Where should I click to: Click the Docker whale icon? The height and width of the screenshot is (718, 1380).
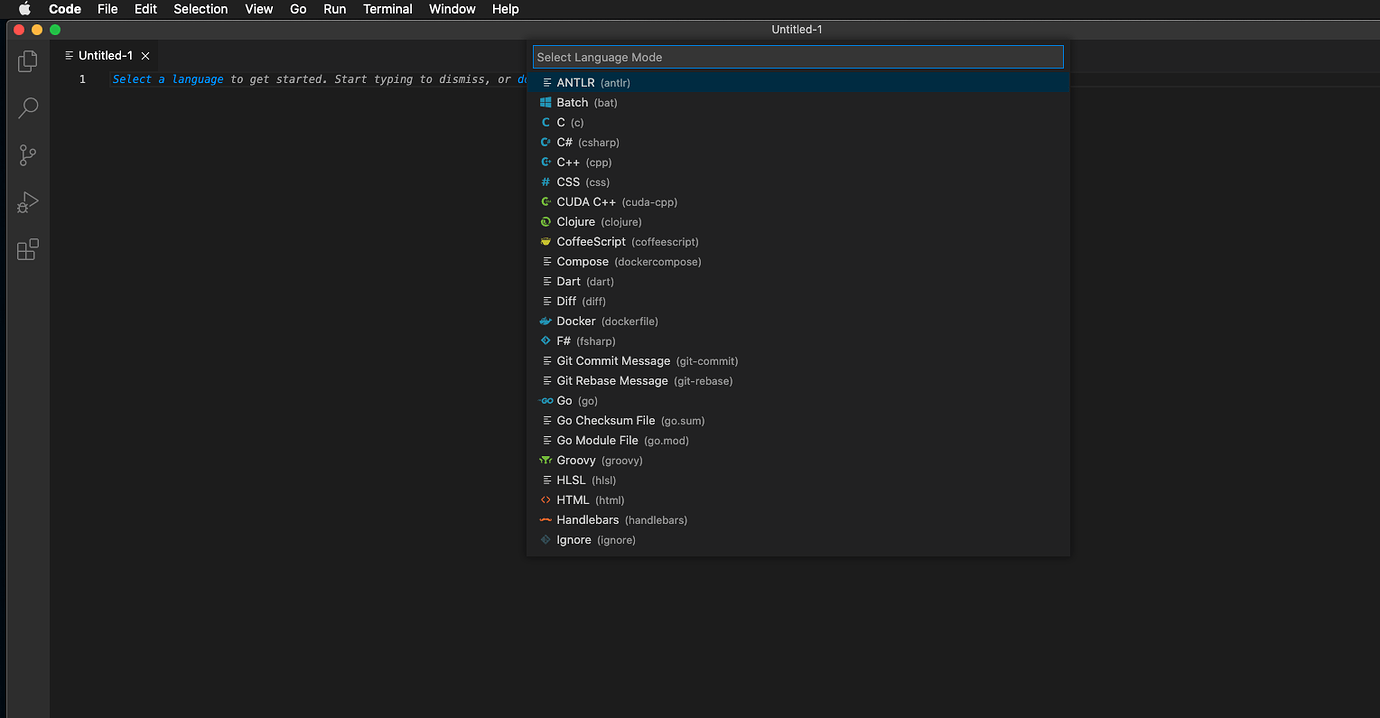(x=546, y=321)
